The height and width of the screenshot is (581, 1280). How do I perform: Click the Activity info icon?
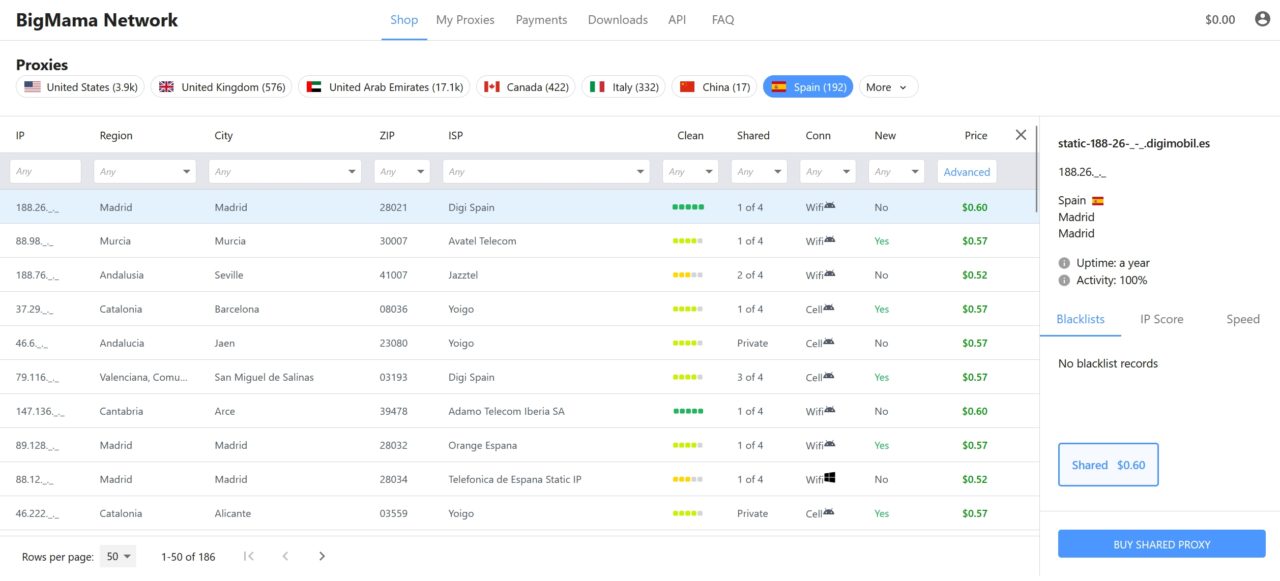coord(1064,280)
